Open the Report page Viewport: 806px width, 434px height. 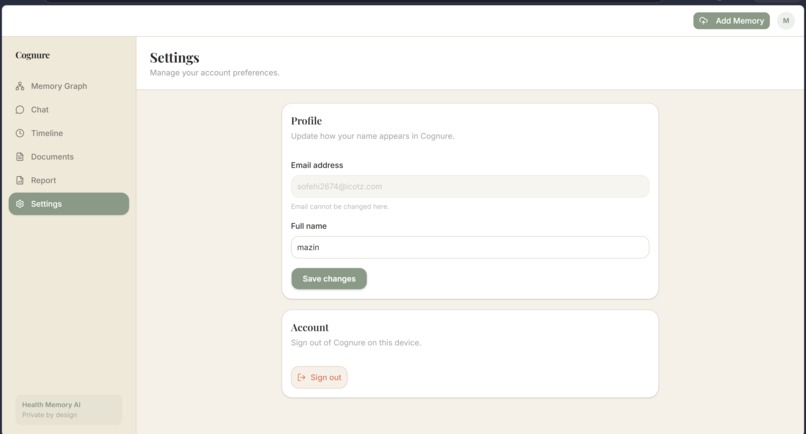point(69,180)
